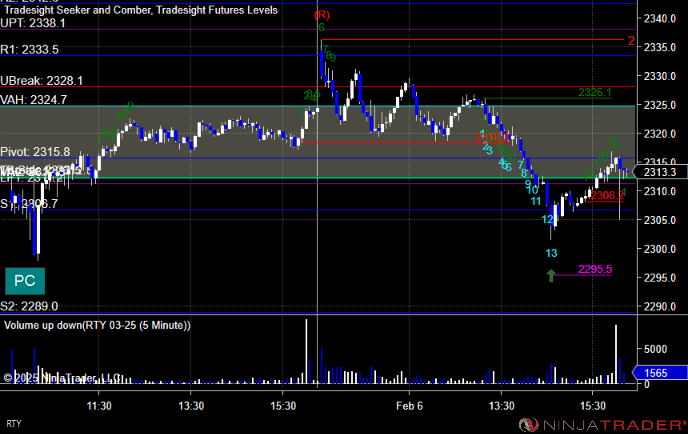Select the UBreak: 2328.1 label
Viewport: 688px width, 434px height.
pyautogui.click(x=41, y=81)
